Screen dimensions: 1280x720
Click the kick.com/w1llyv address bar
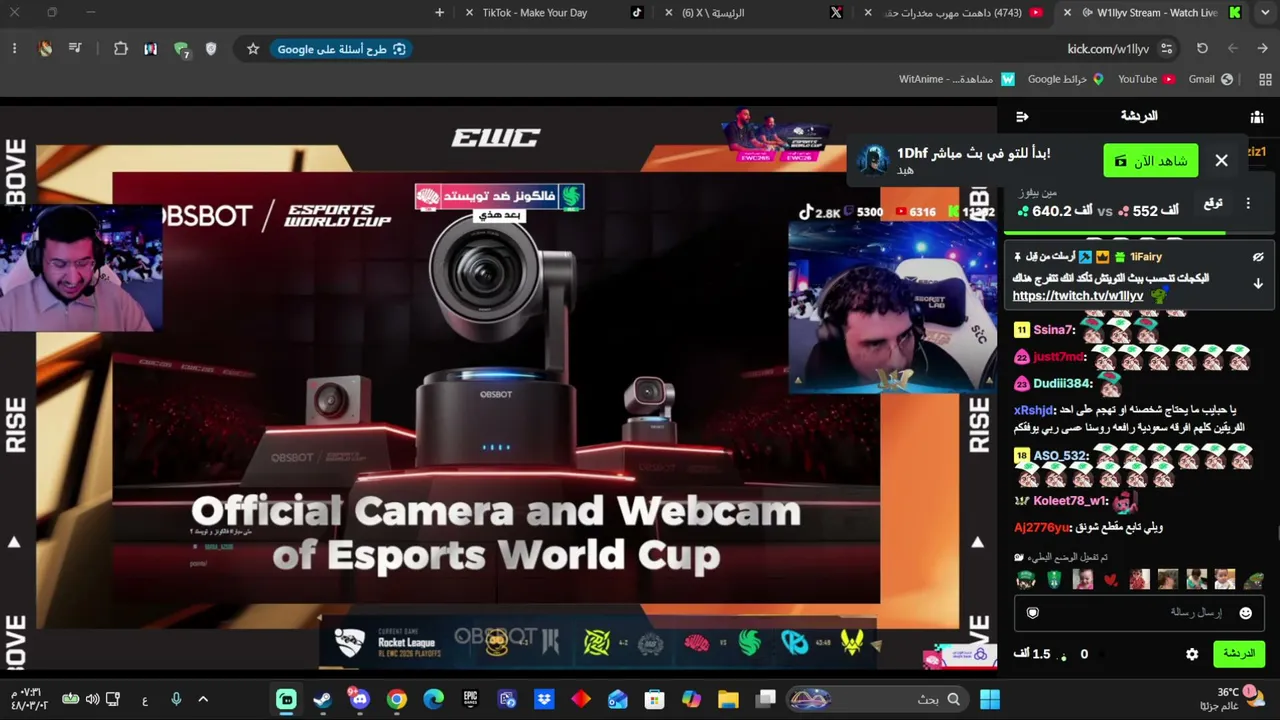[1108, 49]
